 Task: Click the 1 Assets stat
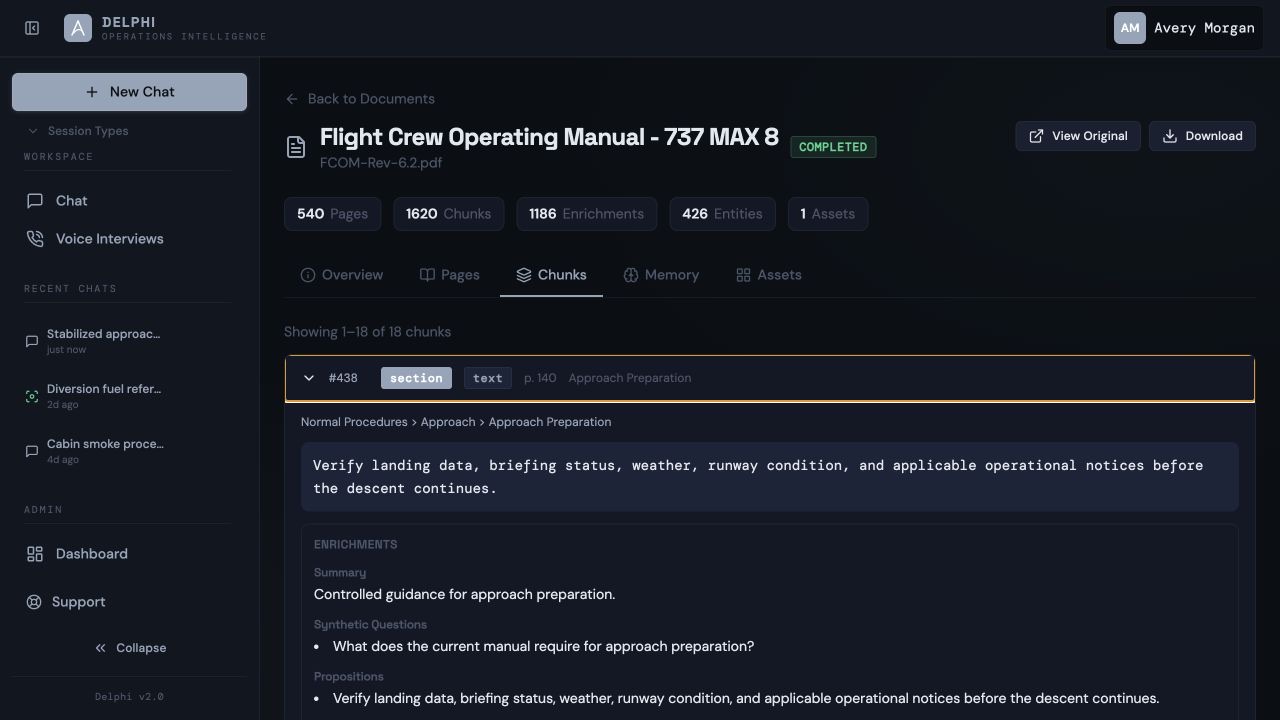(827, 214)
